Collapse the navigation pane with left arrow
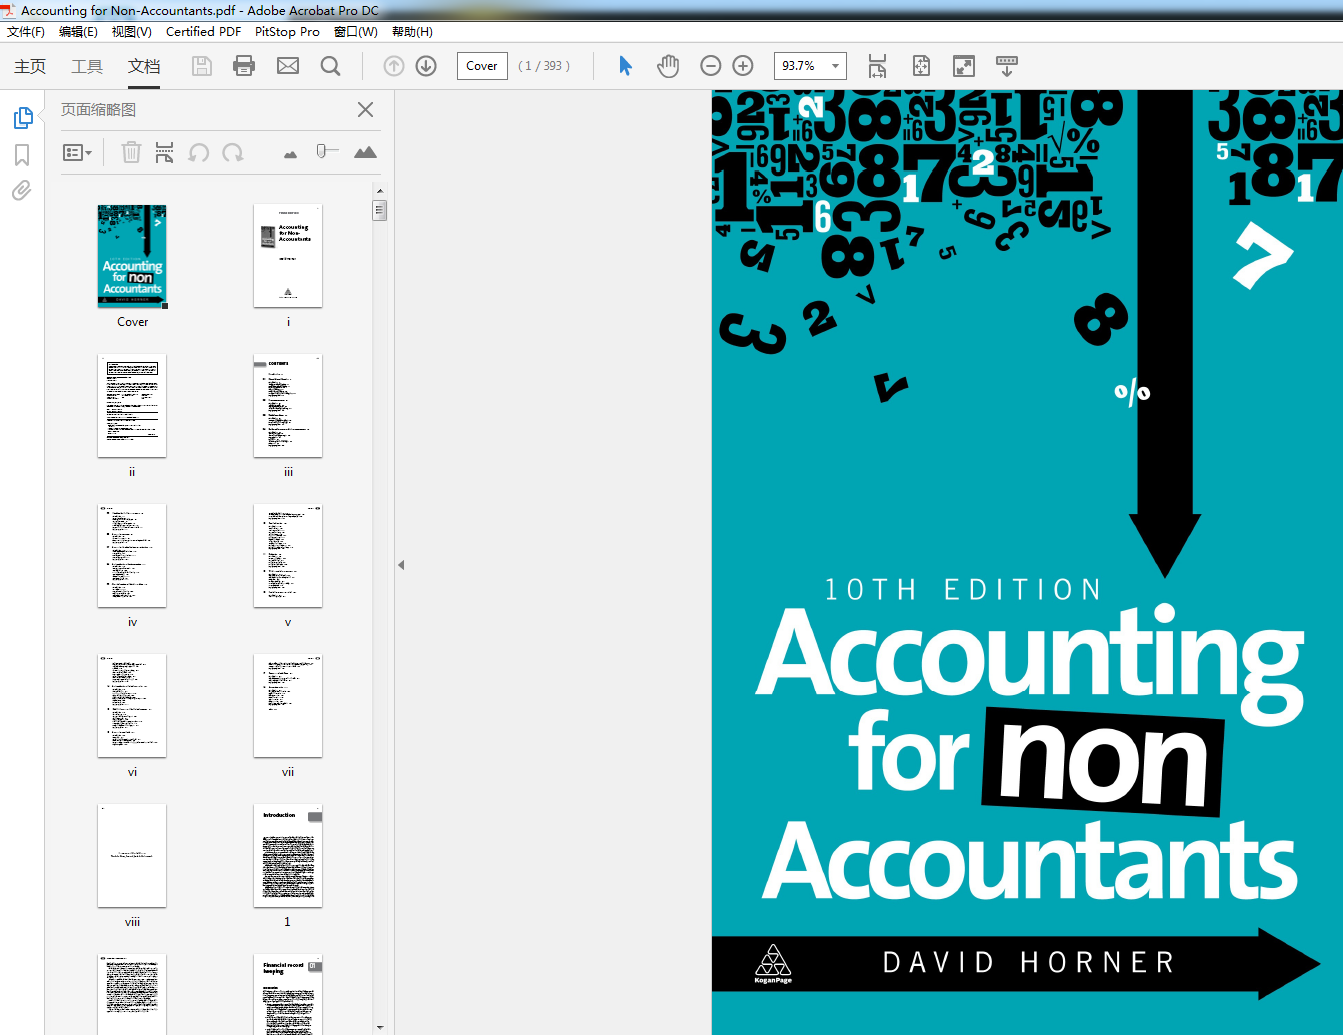The width and height of the screenshot is (1343, 1035). [x=401, y=565]
